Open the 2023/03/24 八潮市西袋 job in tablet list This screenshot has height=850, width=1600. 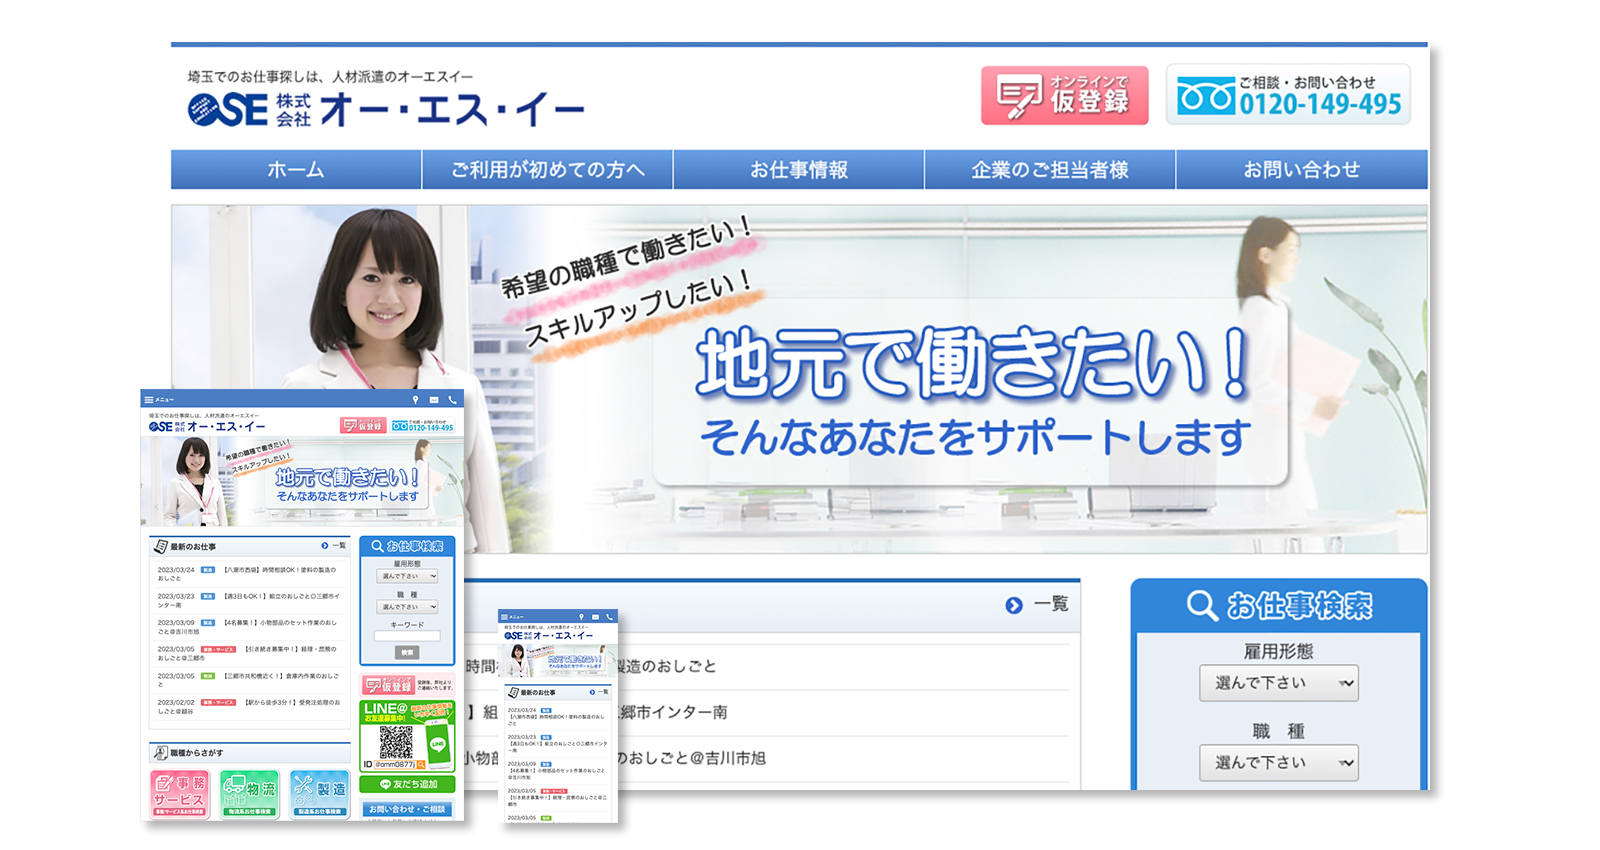[x=248, y=573]
